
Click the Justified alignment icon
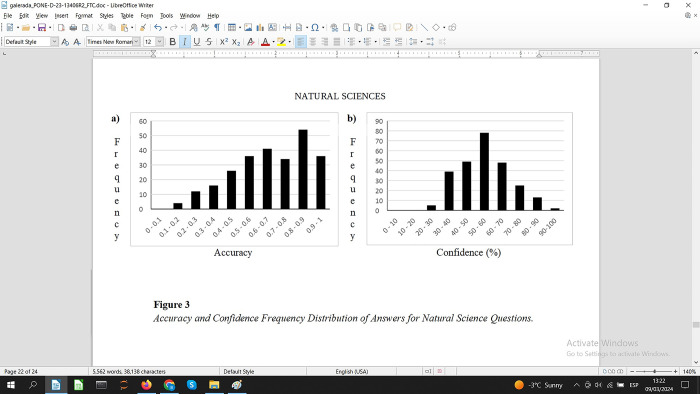point(337,41)
